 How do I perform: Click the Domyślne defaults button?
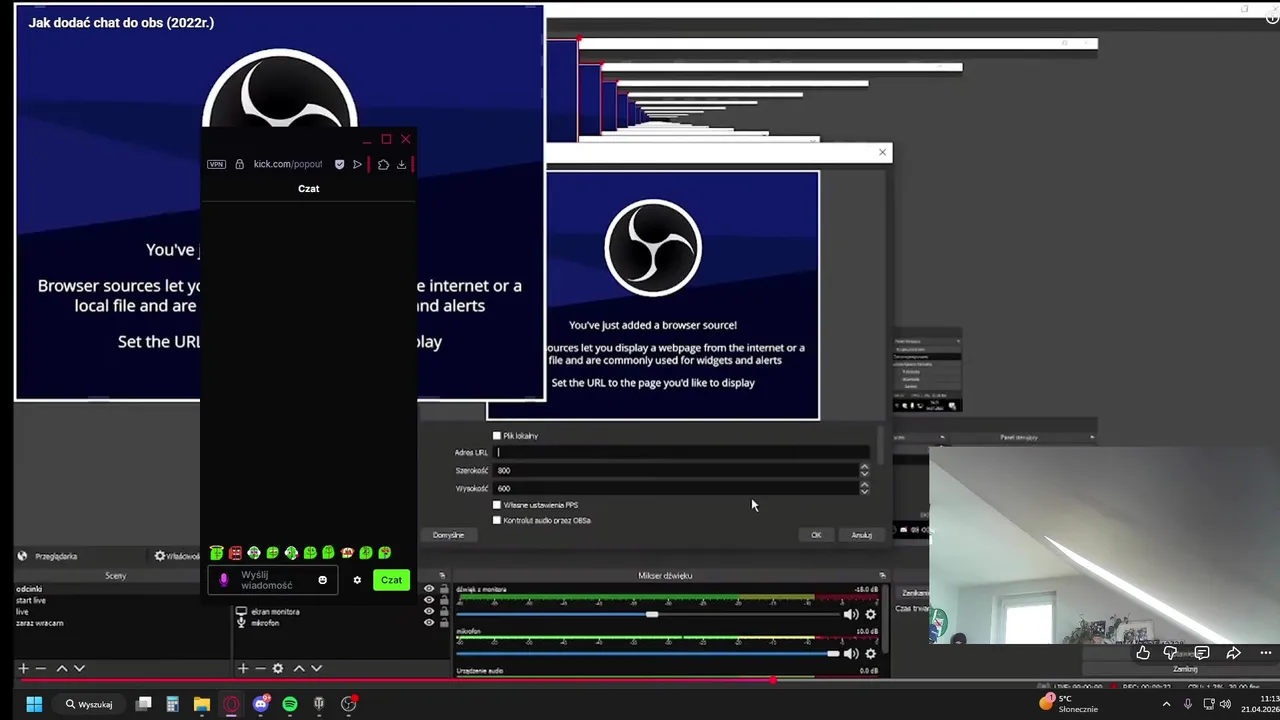coord(448,535)
